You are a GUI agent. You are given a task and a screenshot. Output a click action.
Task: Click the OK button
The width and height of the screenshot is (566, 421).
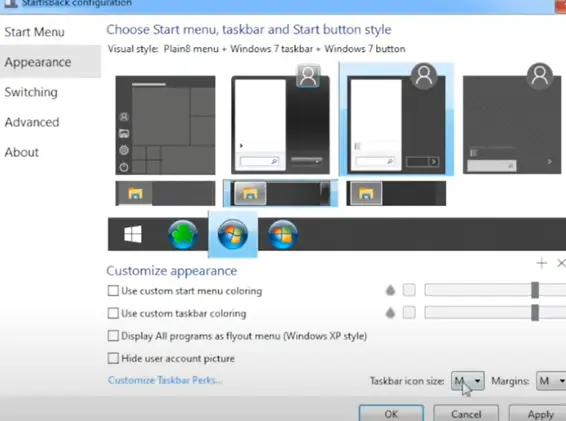391,413
